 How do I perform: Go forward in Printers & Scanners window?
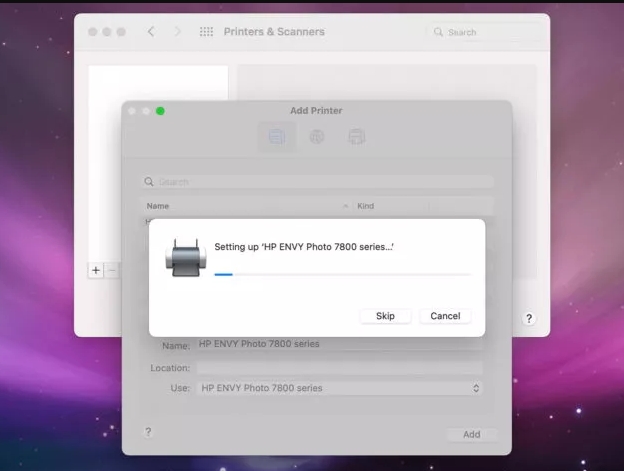177,31
